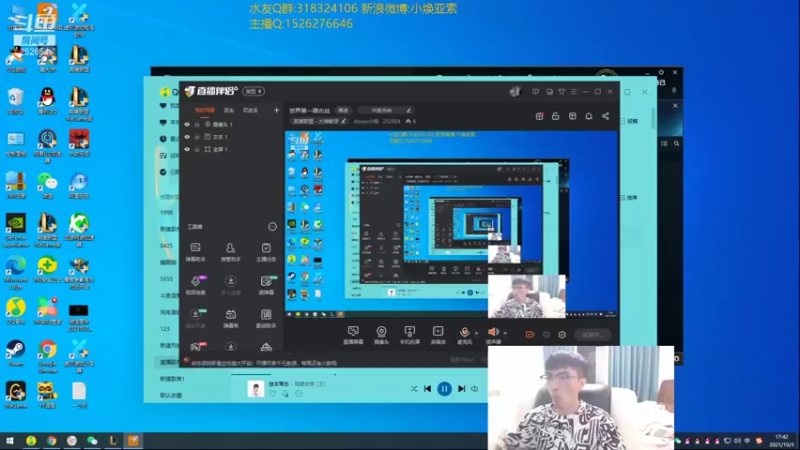
Task: Pause music playback
Action: coord(444,389)
